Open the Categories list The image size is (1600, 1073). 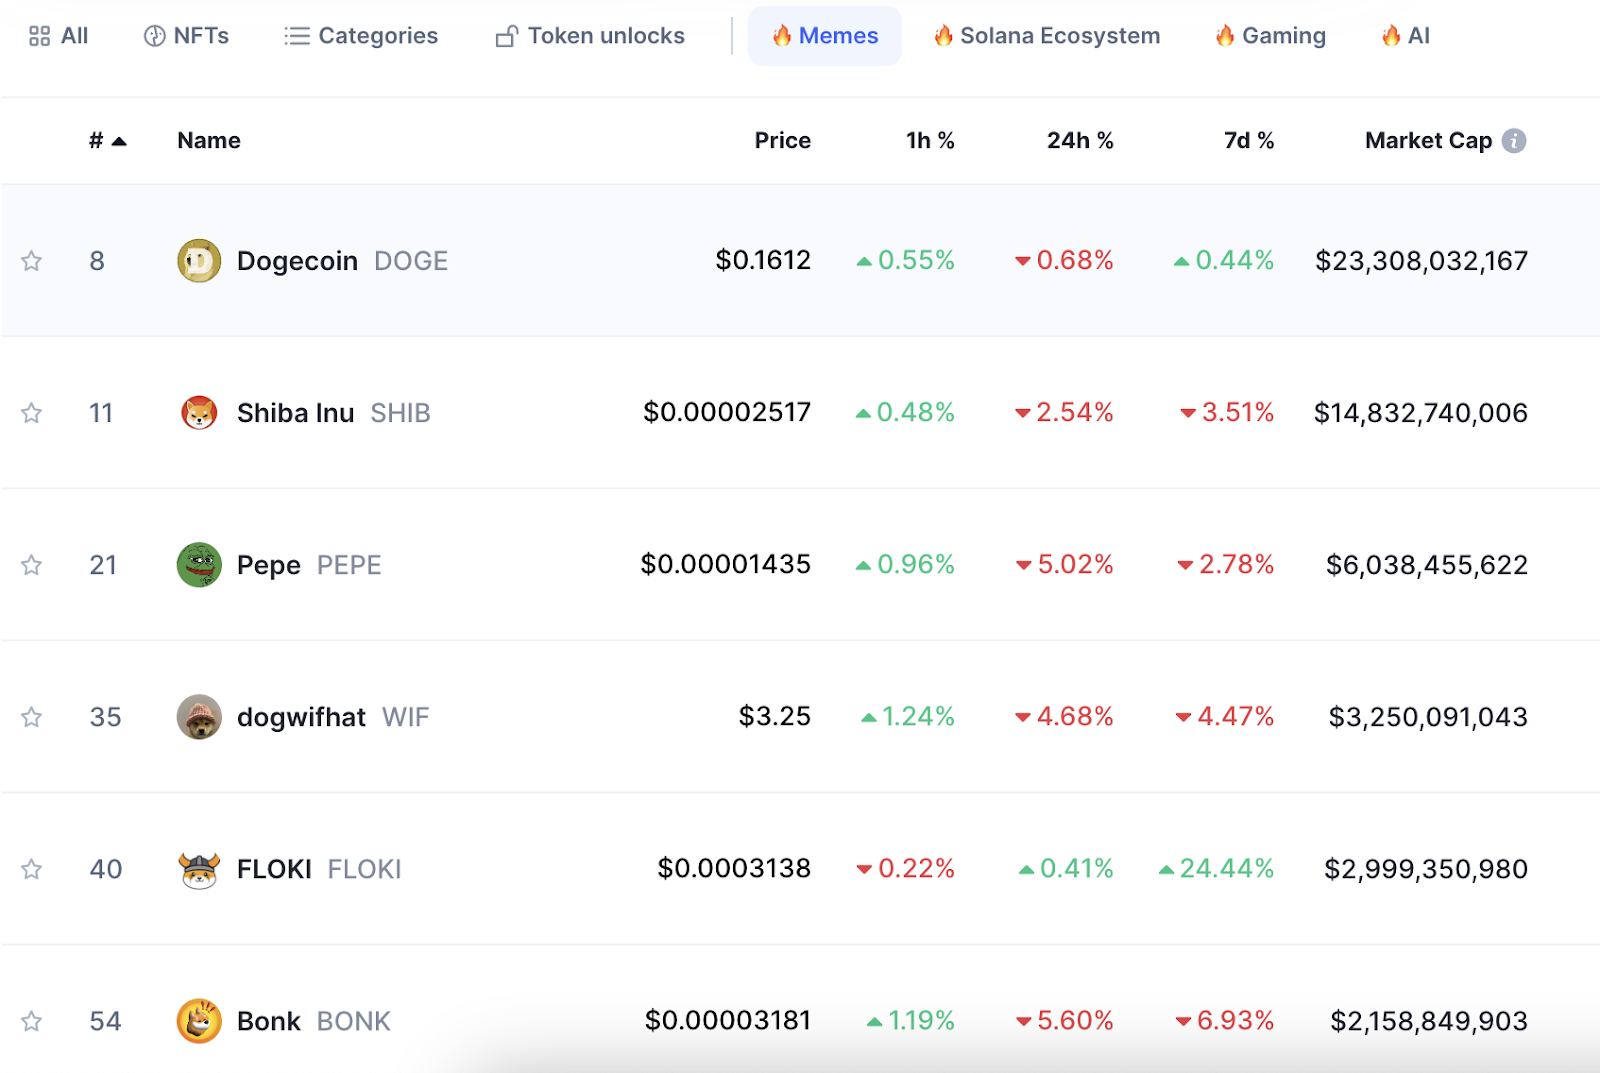pos(361,36)
